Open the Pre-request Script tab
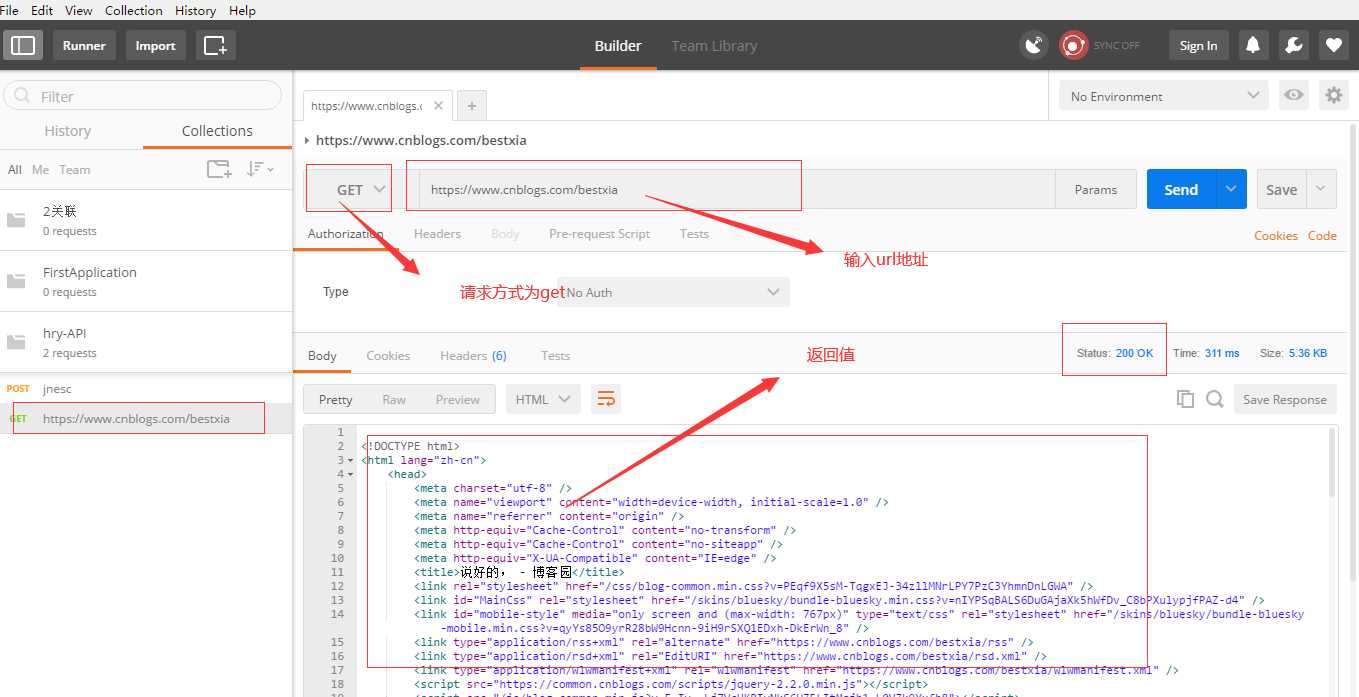 point(599,233)
